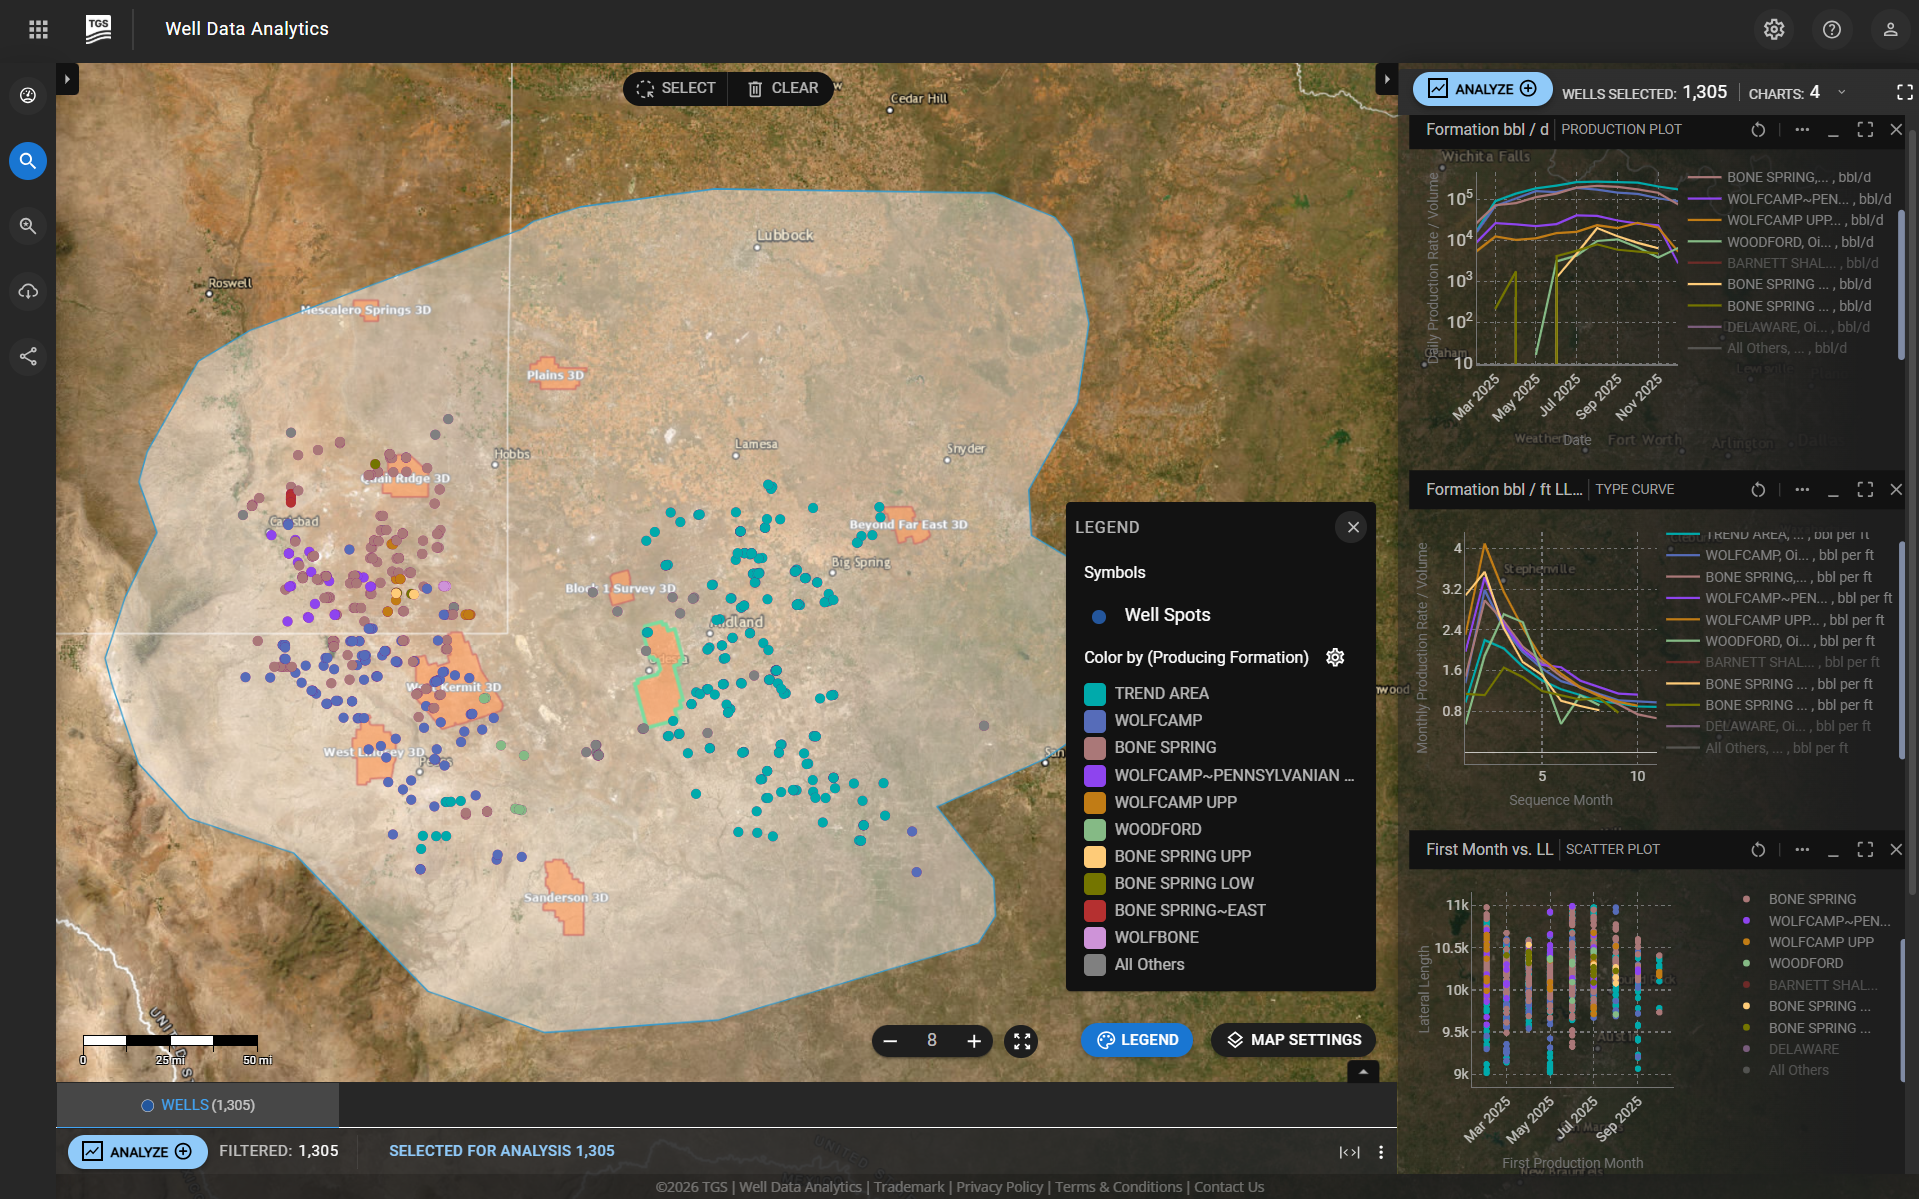
Task: Click fit-to-extent icon beside zoom controls
Action: (x=1021, y=1041)
